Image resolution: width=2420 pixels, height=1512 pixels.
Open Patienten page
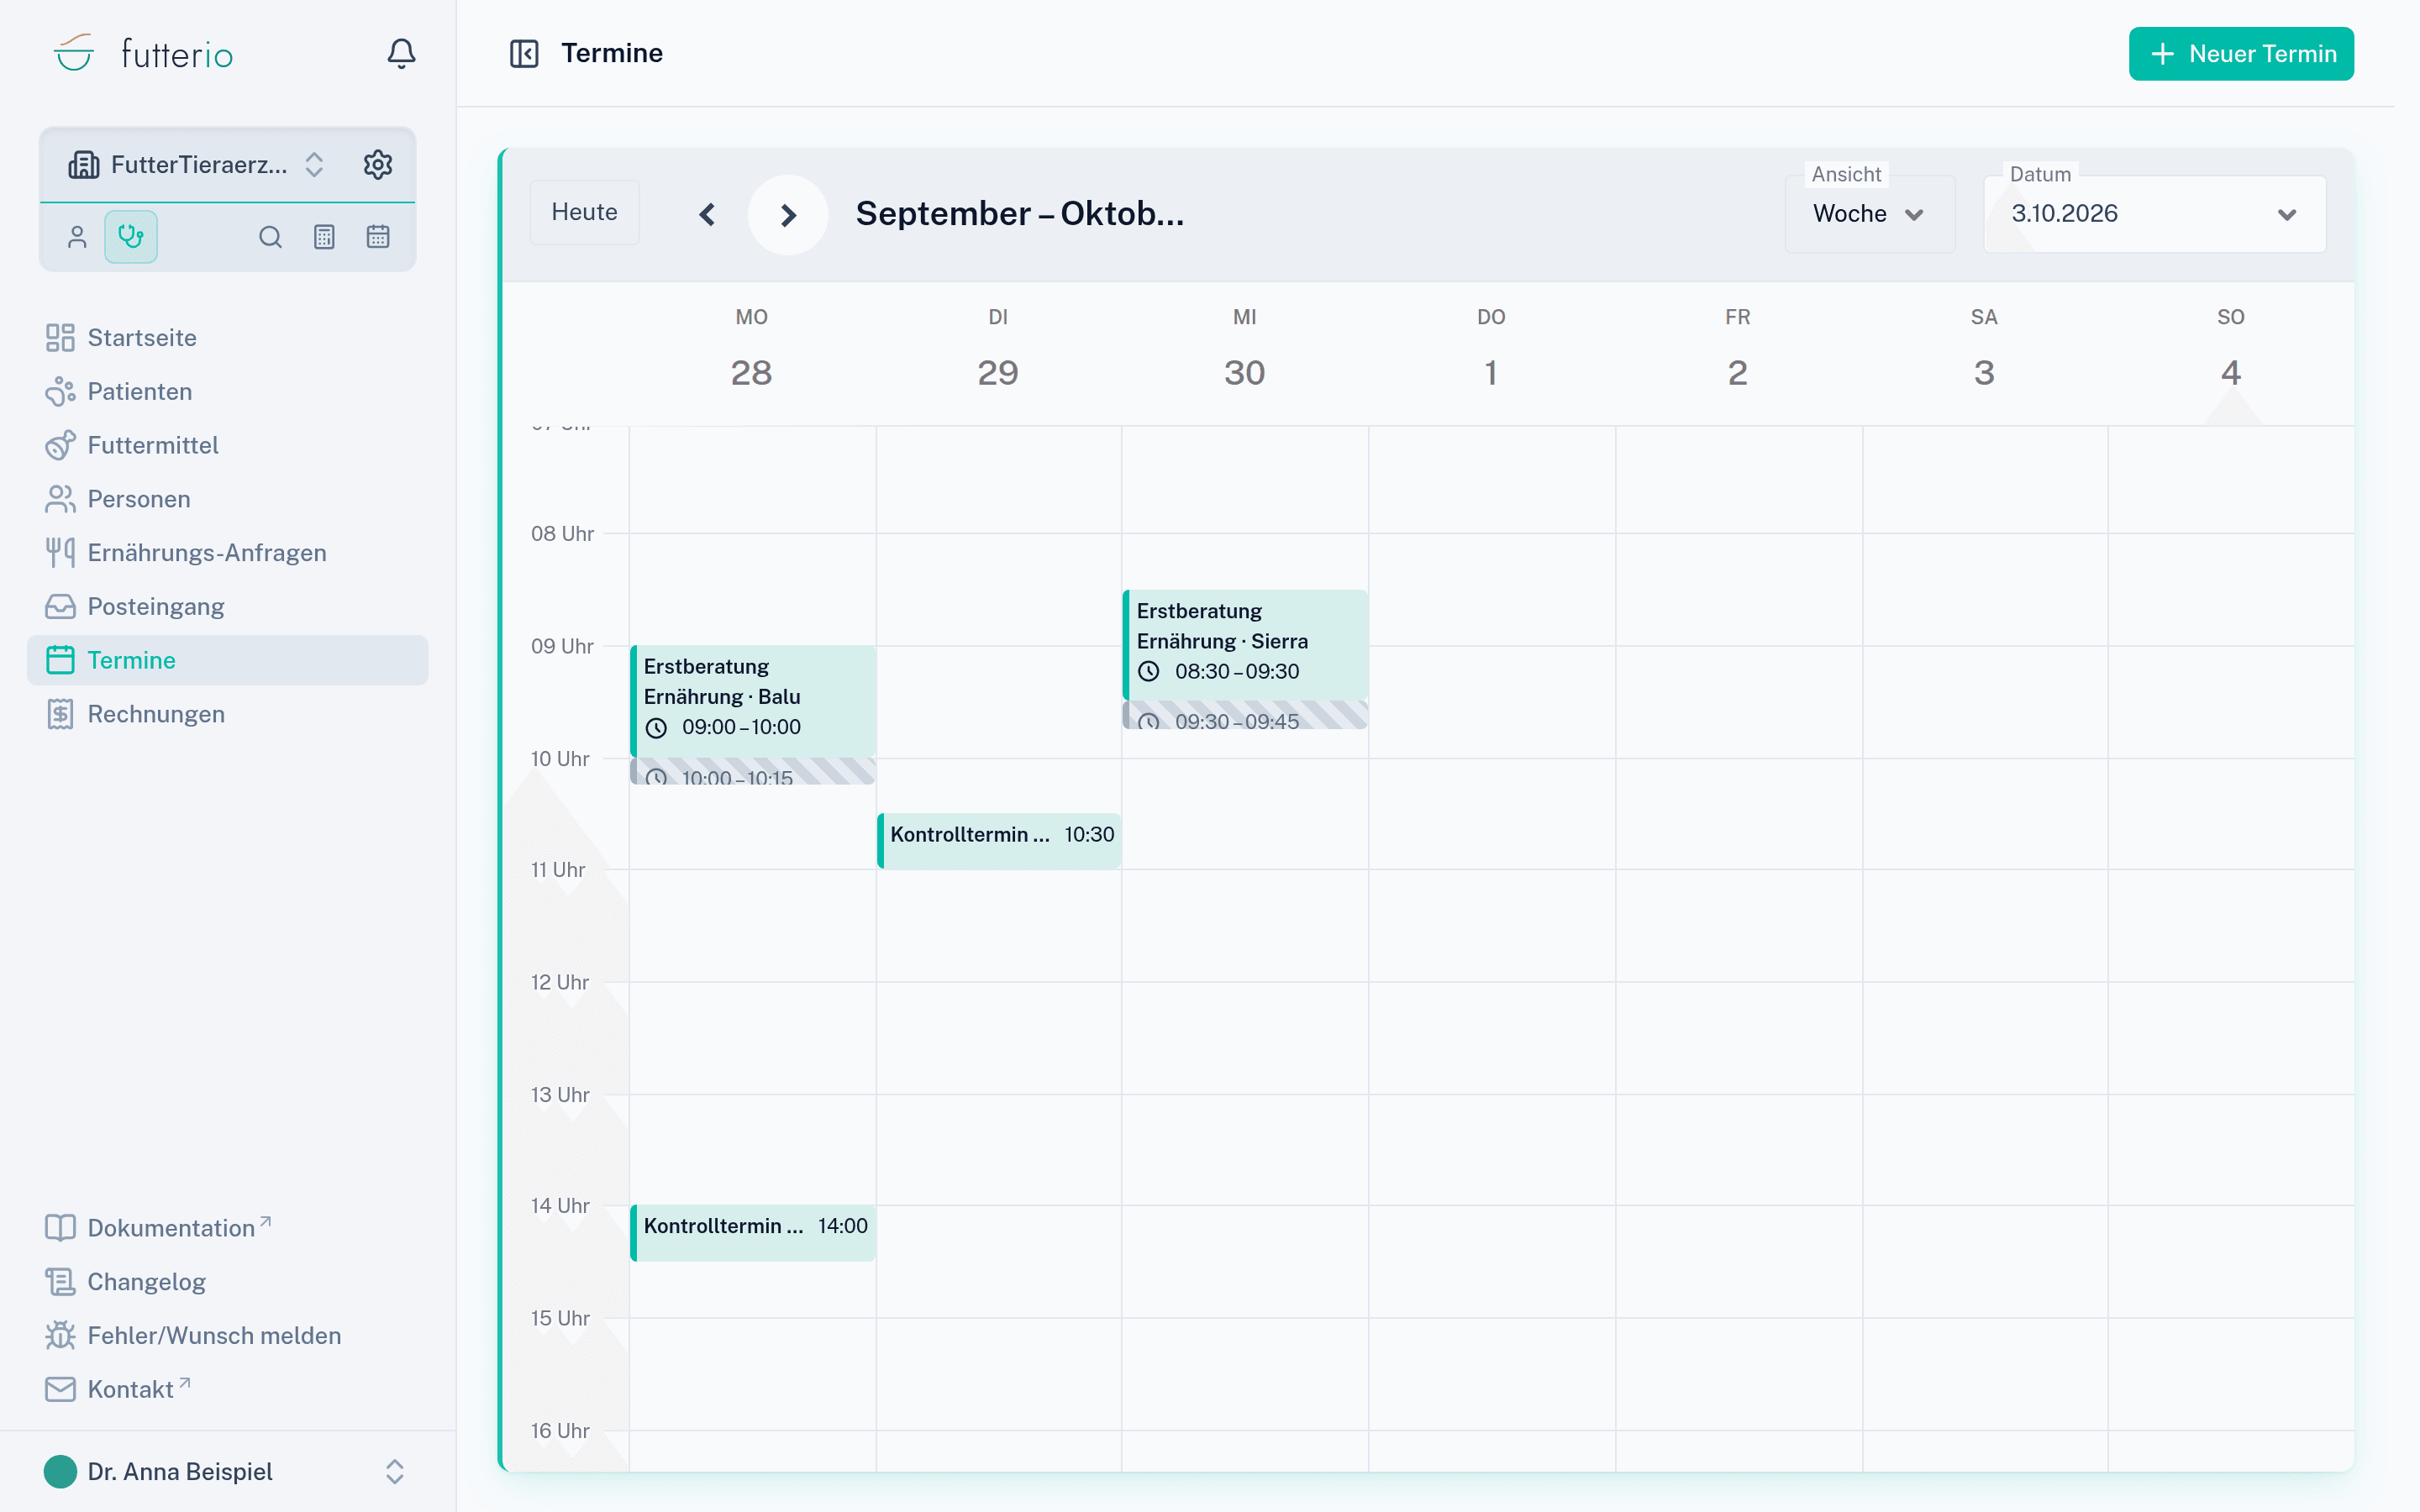pyautogui.click(x=228, y=392)
